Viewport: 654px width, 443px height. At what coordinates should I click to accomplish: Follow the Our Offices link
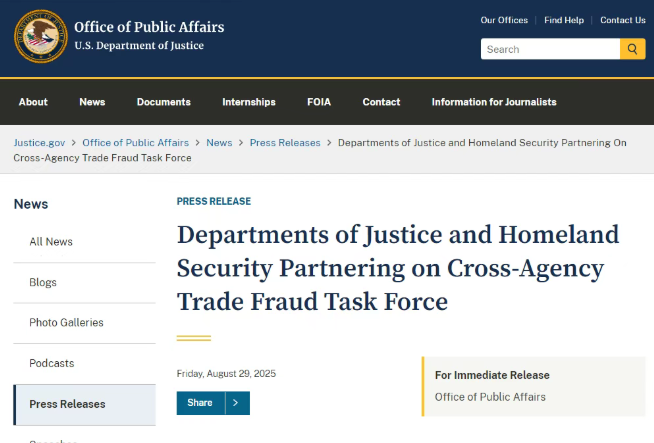tap(504, 20)
